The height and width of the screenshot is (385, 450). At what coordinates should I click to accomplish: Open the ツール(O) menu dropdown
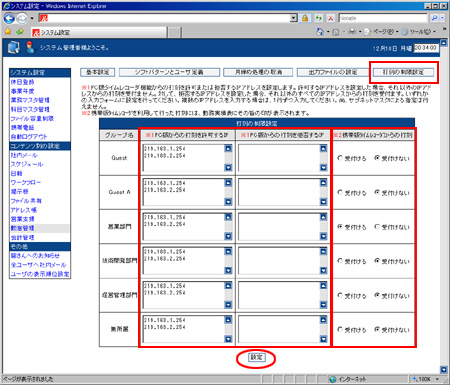pyautogui.click(x=434, y=32)
